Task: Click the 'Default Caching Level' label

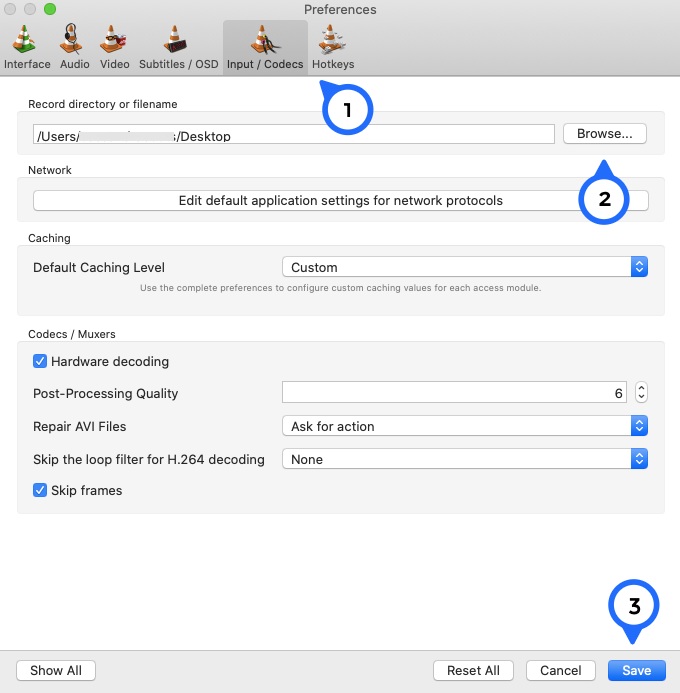Action: click(x=99, y=267)
